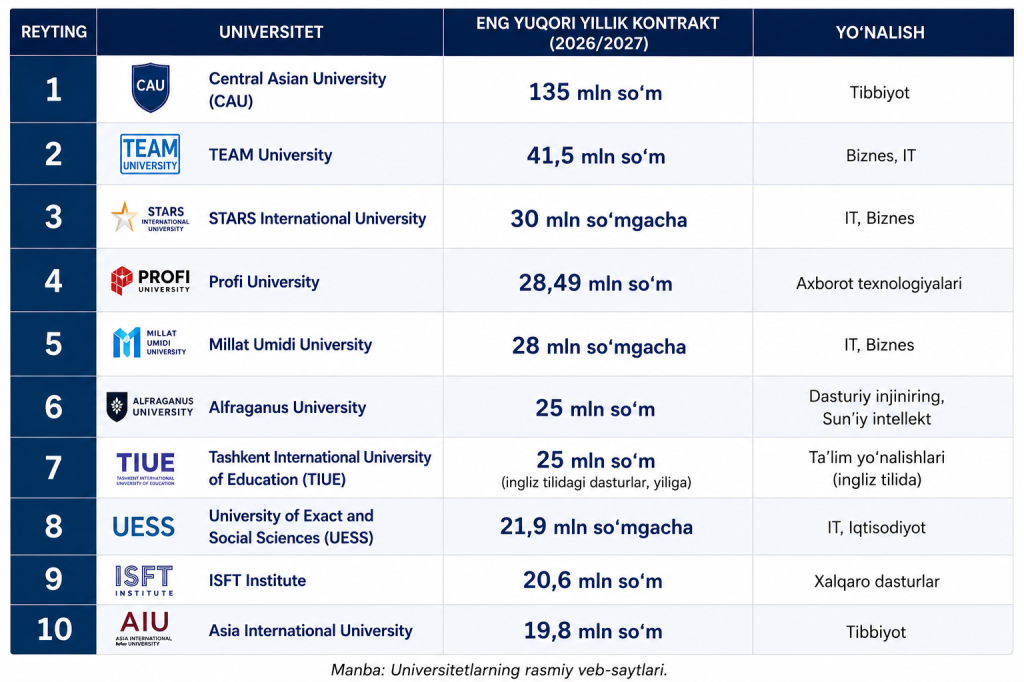Screen dimensions: 1024x682
Task: Click the TIUE logo
Action: 146,468
